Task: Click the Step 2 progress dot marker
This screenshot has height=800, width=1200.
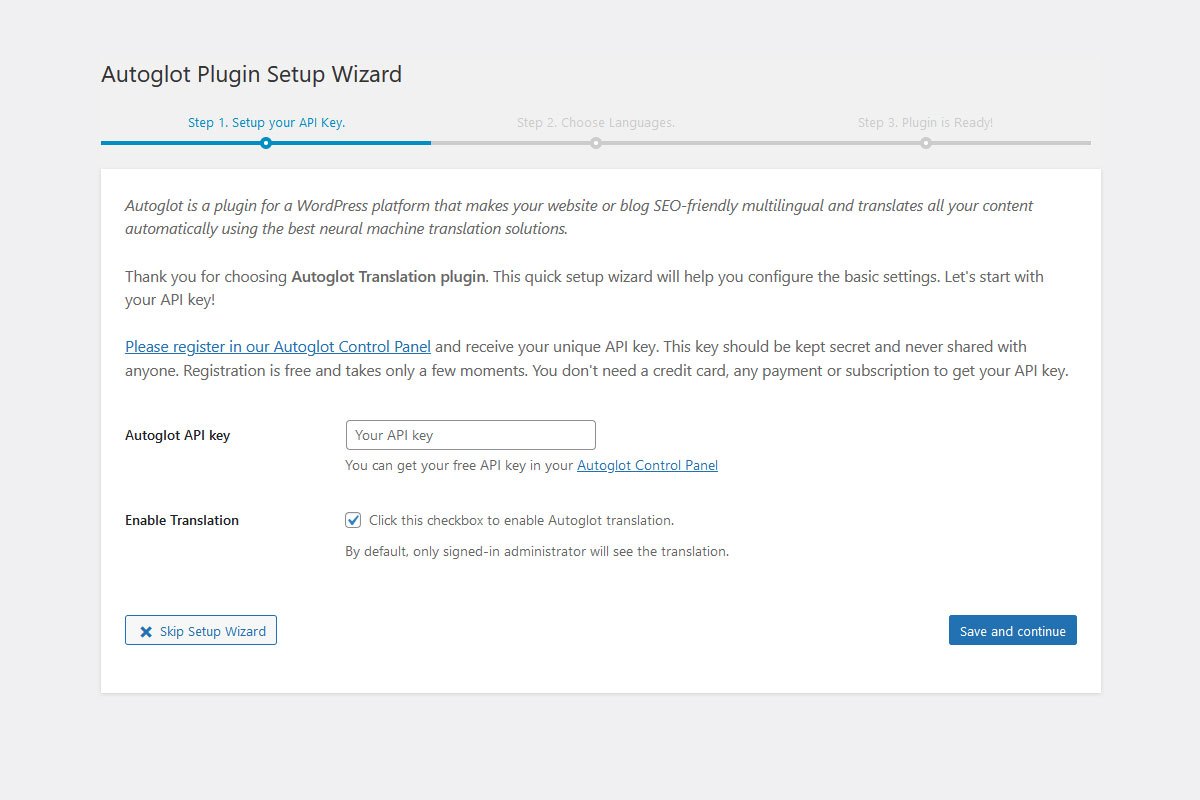Action: click(x=596, y=143)
